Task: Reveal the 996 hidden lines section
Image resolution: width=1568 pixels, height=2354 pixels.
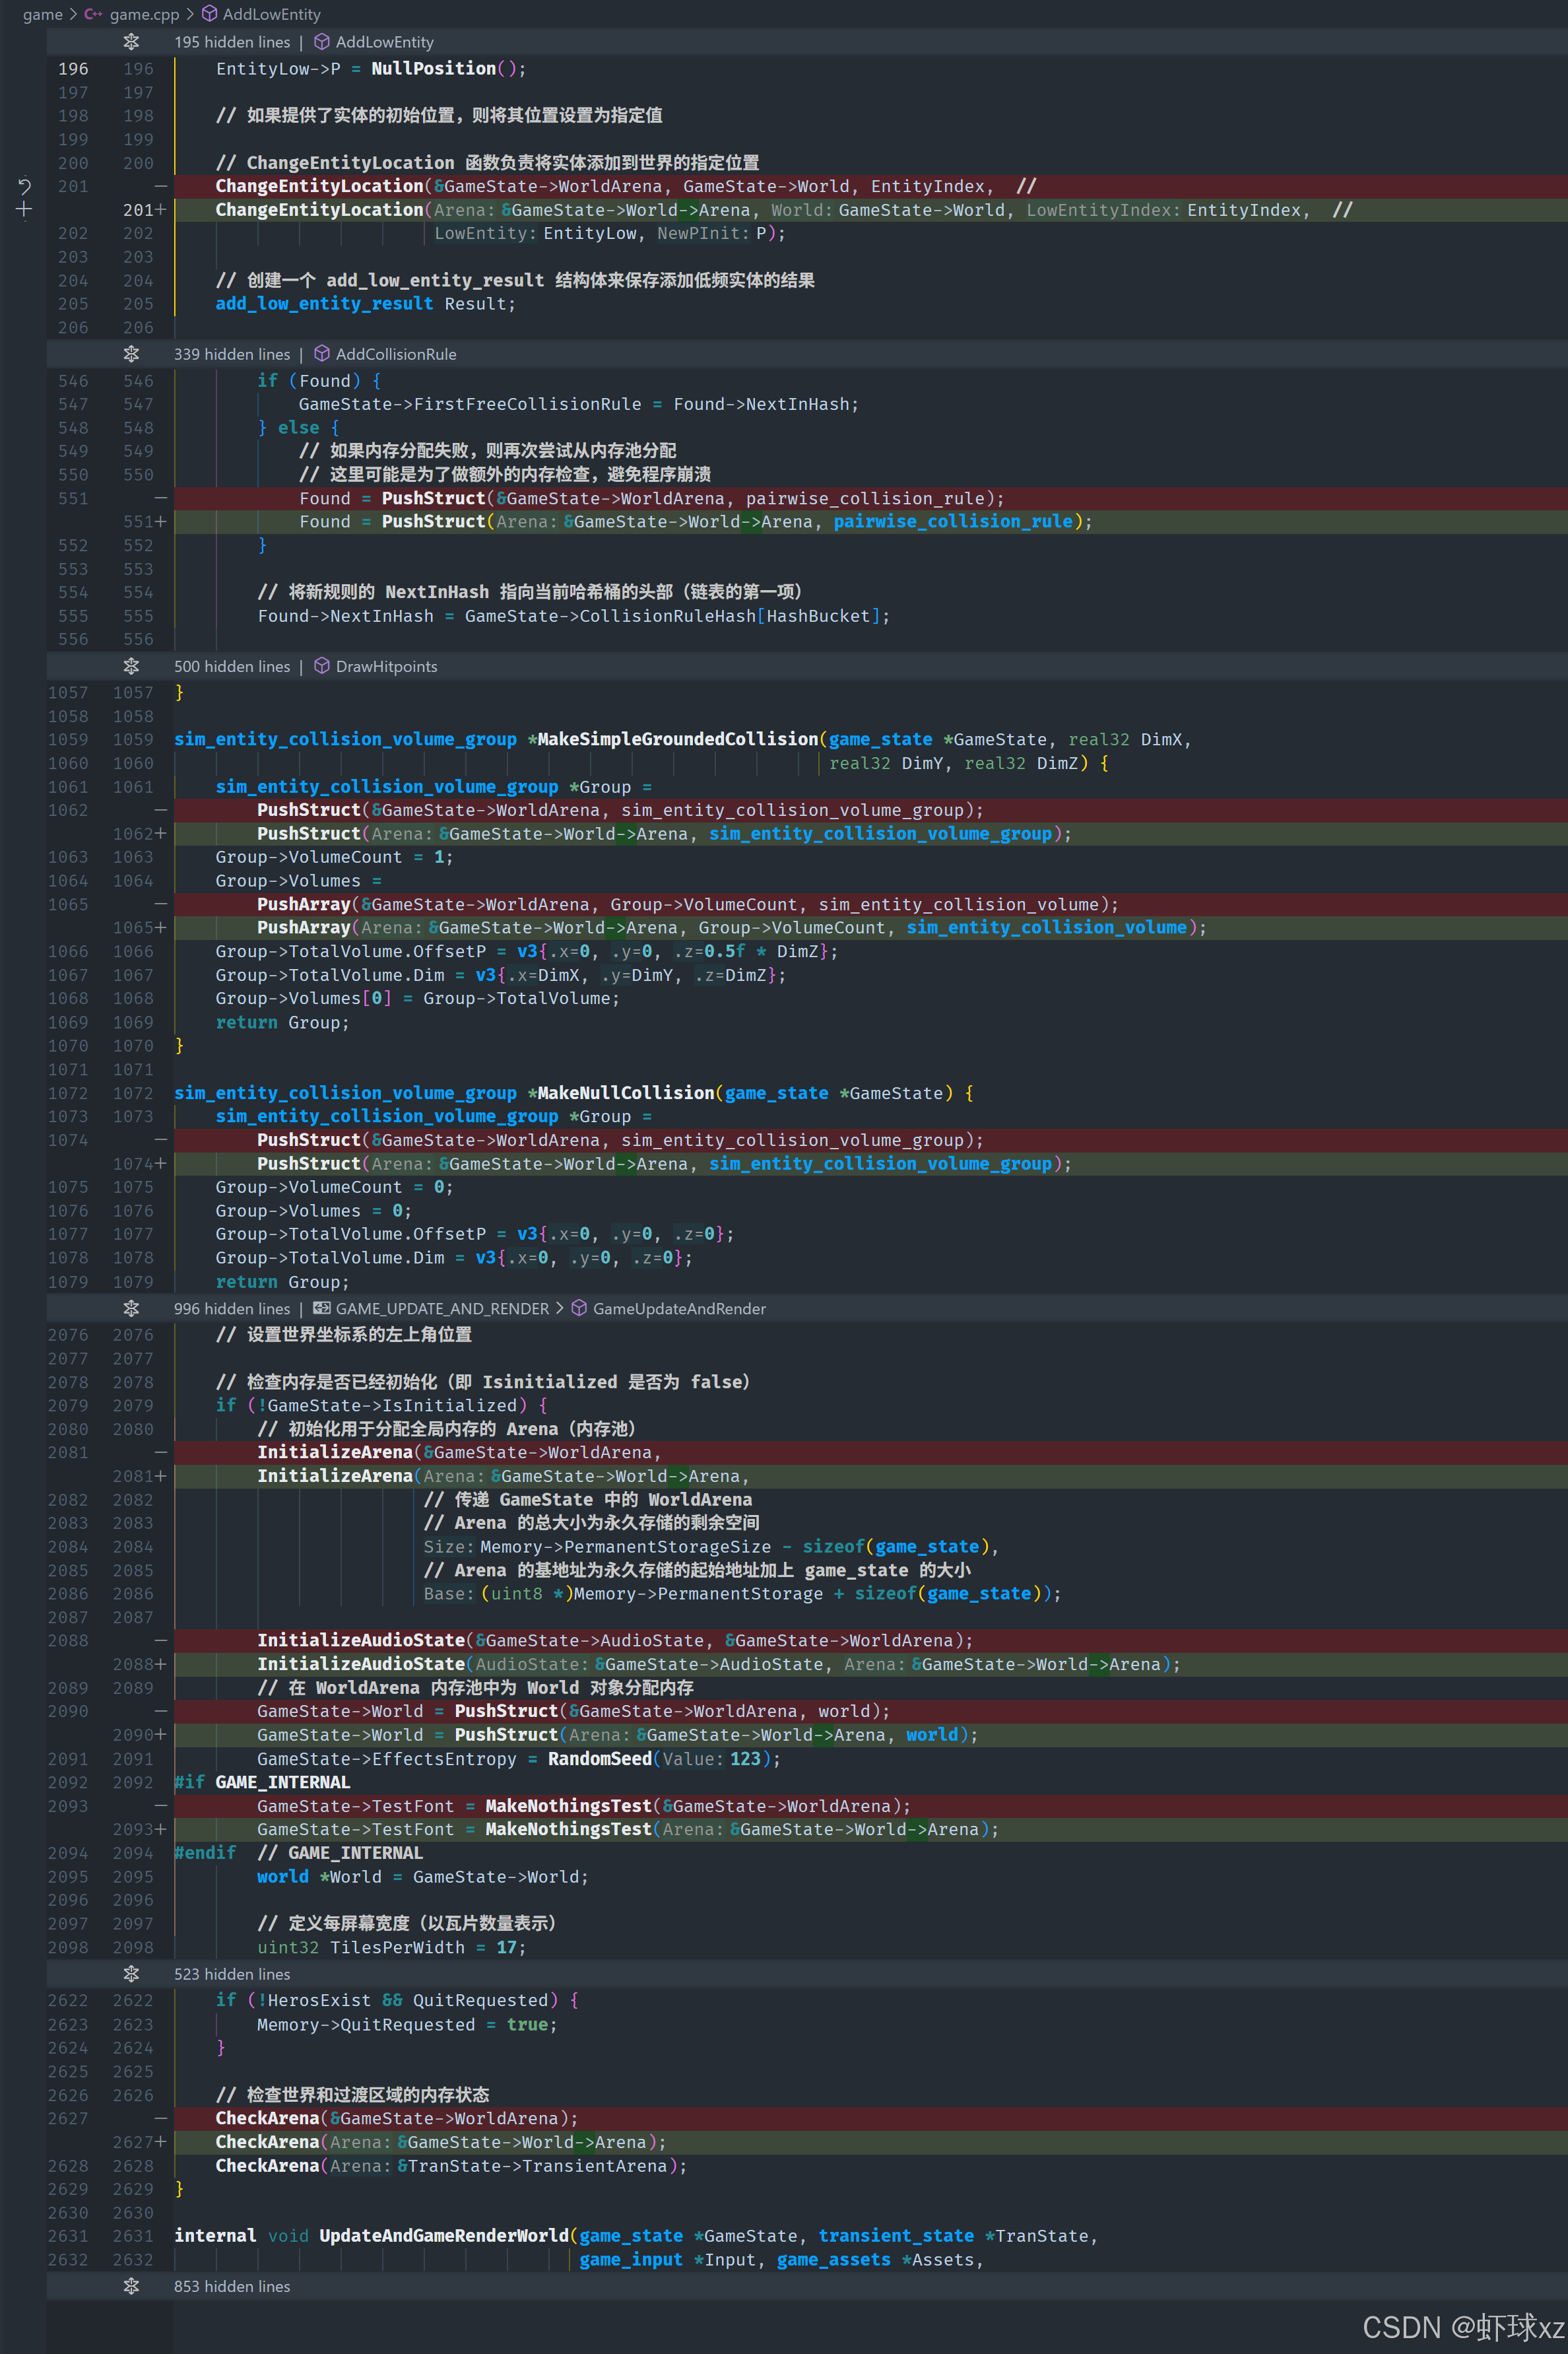Action: (131, 1308)
